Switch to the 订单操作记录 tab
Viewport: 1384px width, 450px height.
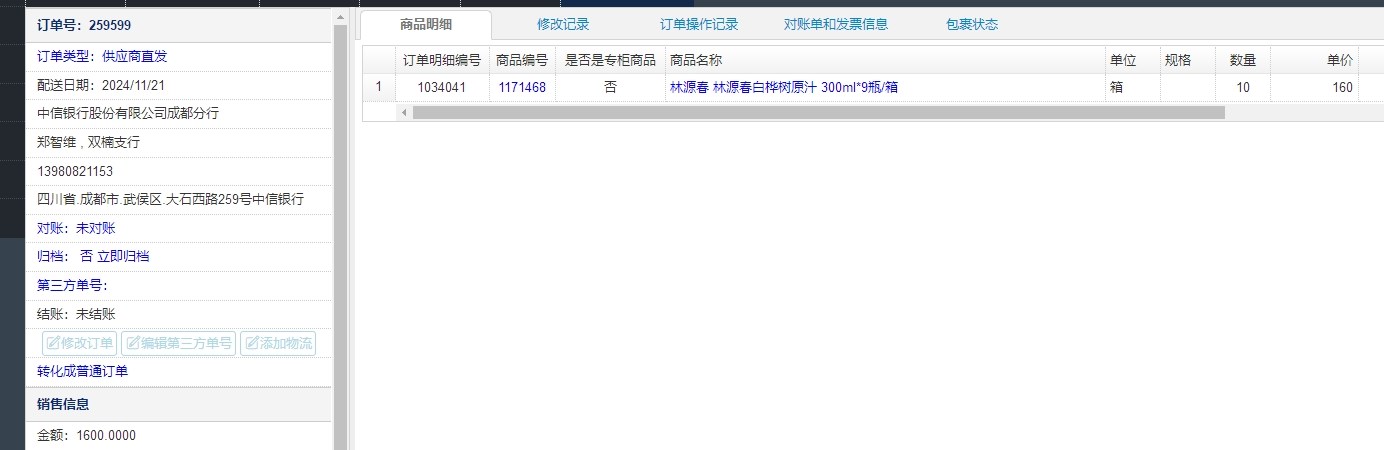pos(699,24)
